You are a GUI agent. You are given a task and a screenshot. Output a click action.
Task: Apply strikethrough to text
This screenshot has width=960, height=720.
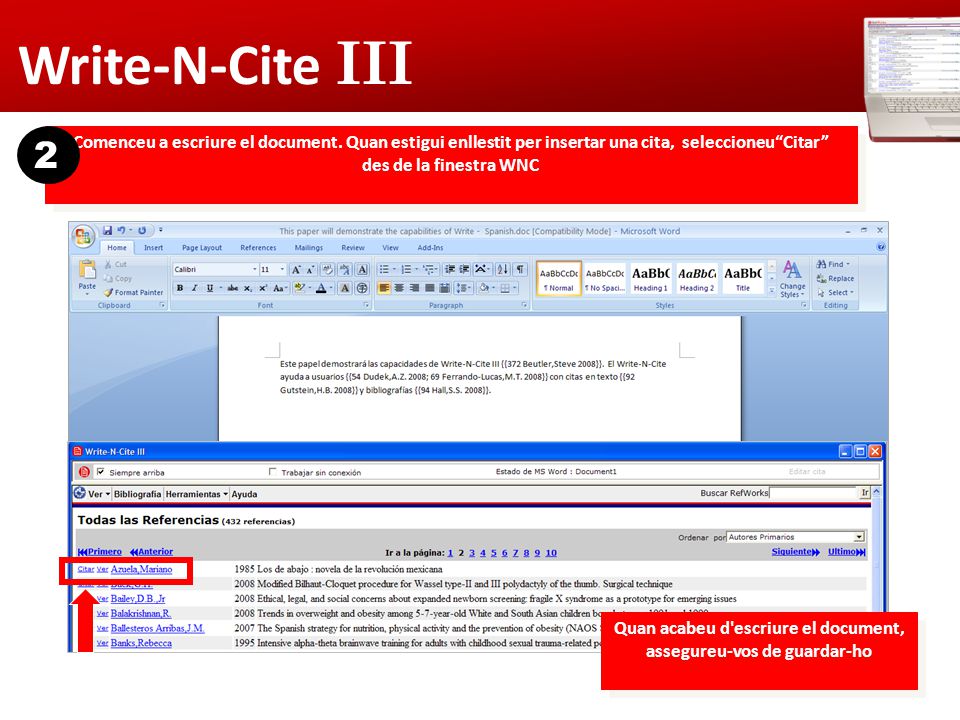(233, 288)
